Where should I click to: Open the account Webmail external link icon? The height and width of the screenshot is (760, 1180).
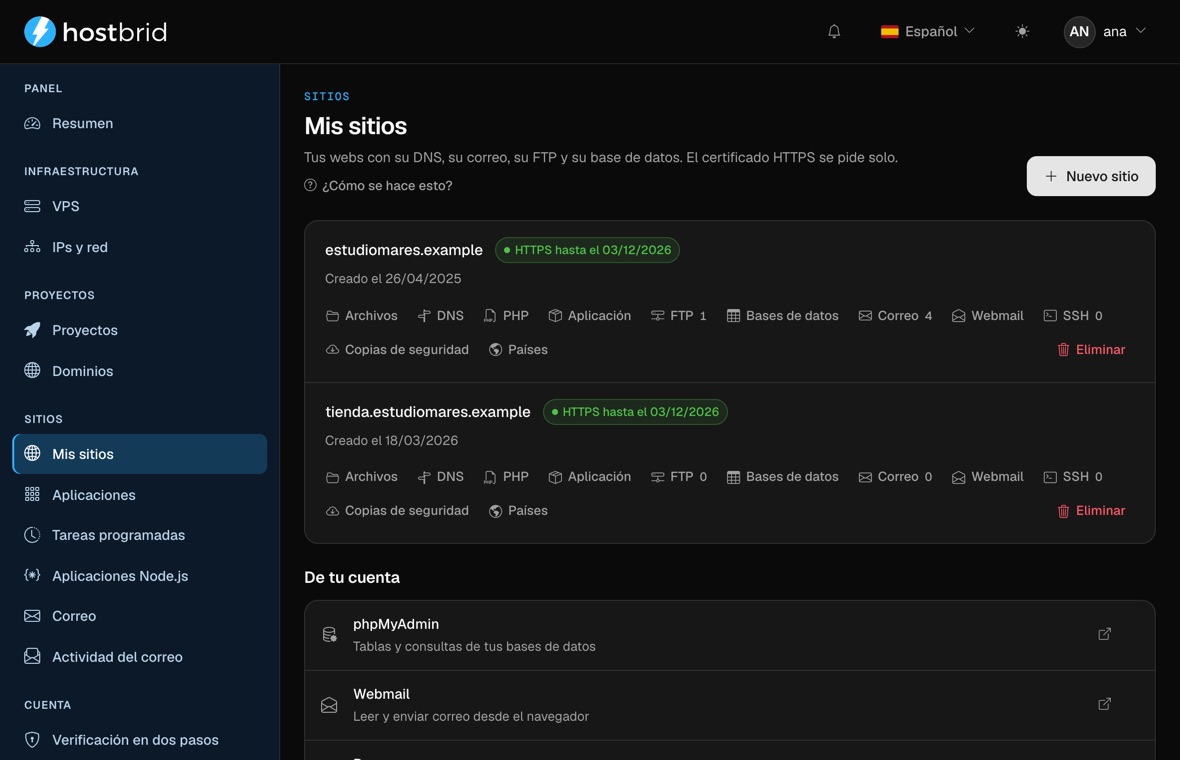(1104, 704)
